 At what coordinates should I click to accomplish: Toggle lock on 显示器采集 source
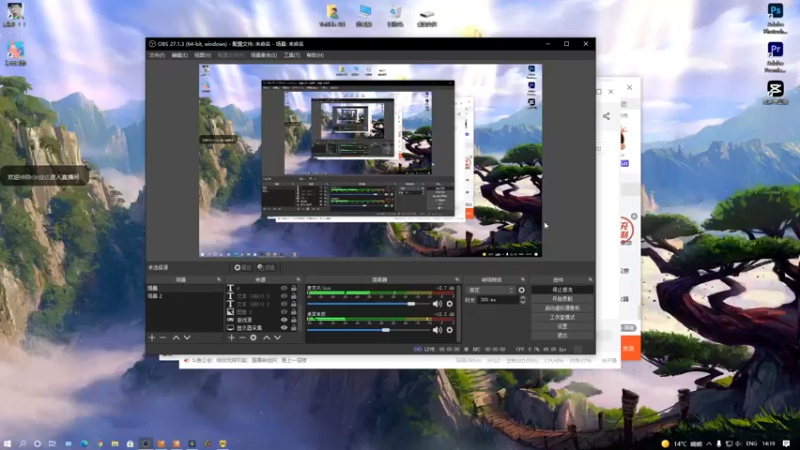(294, 328)
